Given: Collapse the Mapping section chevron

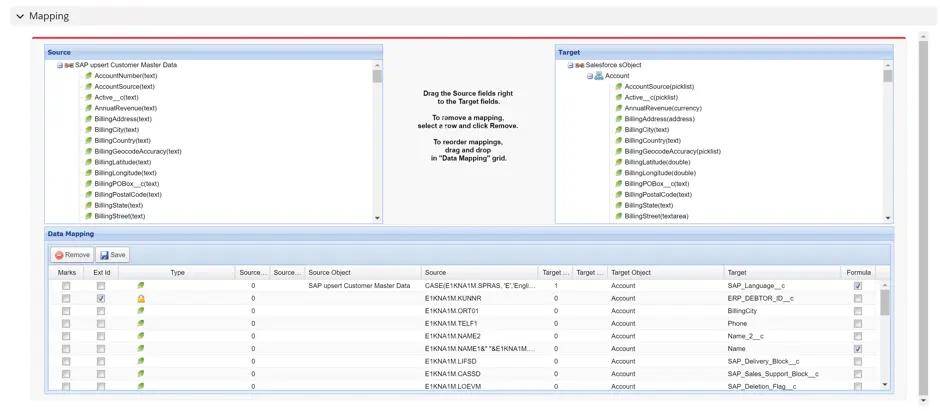Looking at the screenshot, I should (x=19, y=17).
